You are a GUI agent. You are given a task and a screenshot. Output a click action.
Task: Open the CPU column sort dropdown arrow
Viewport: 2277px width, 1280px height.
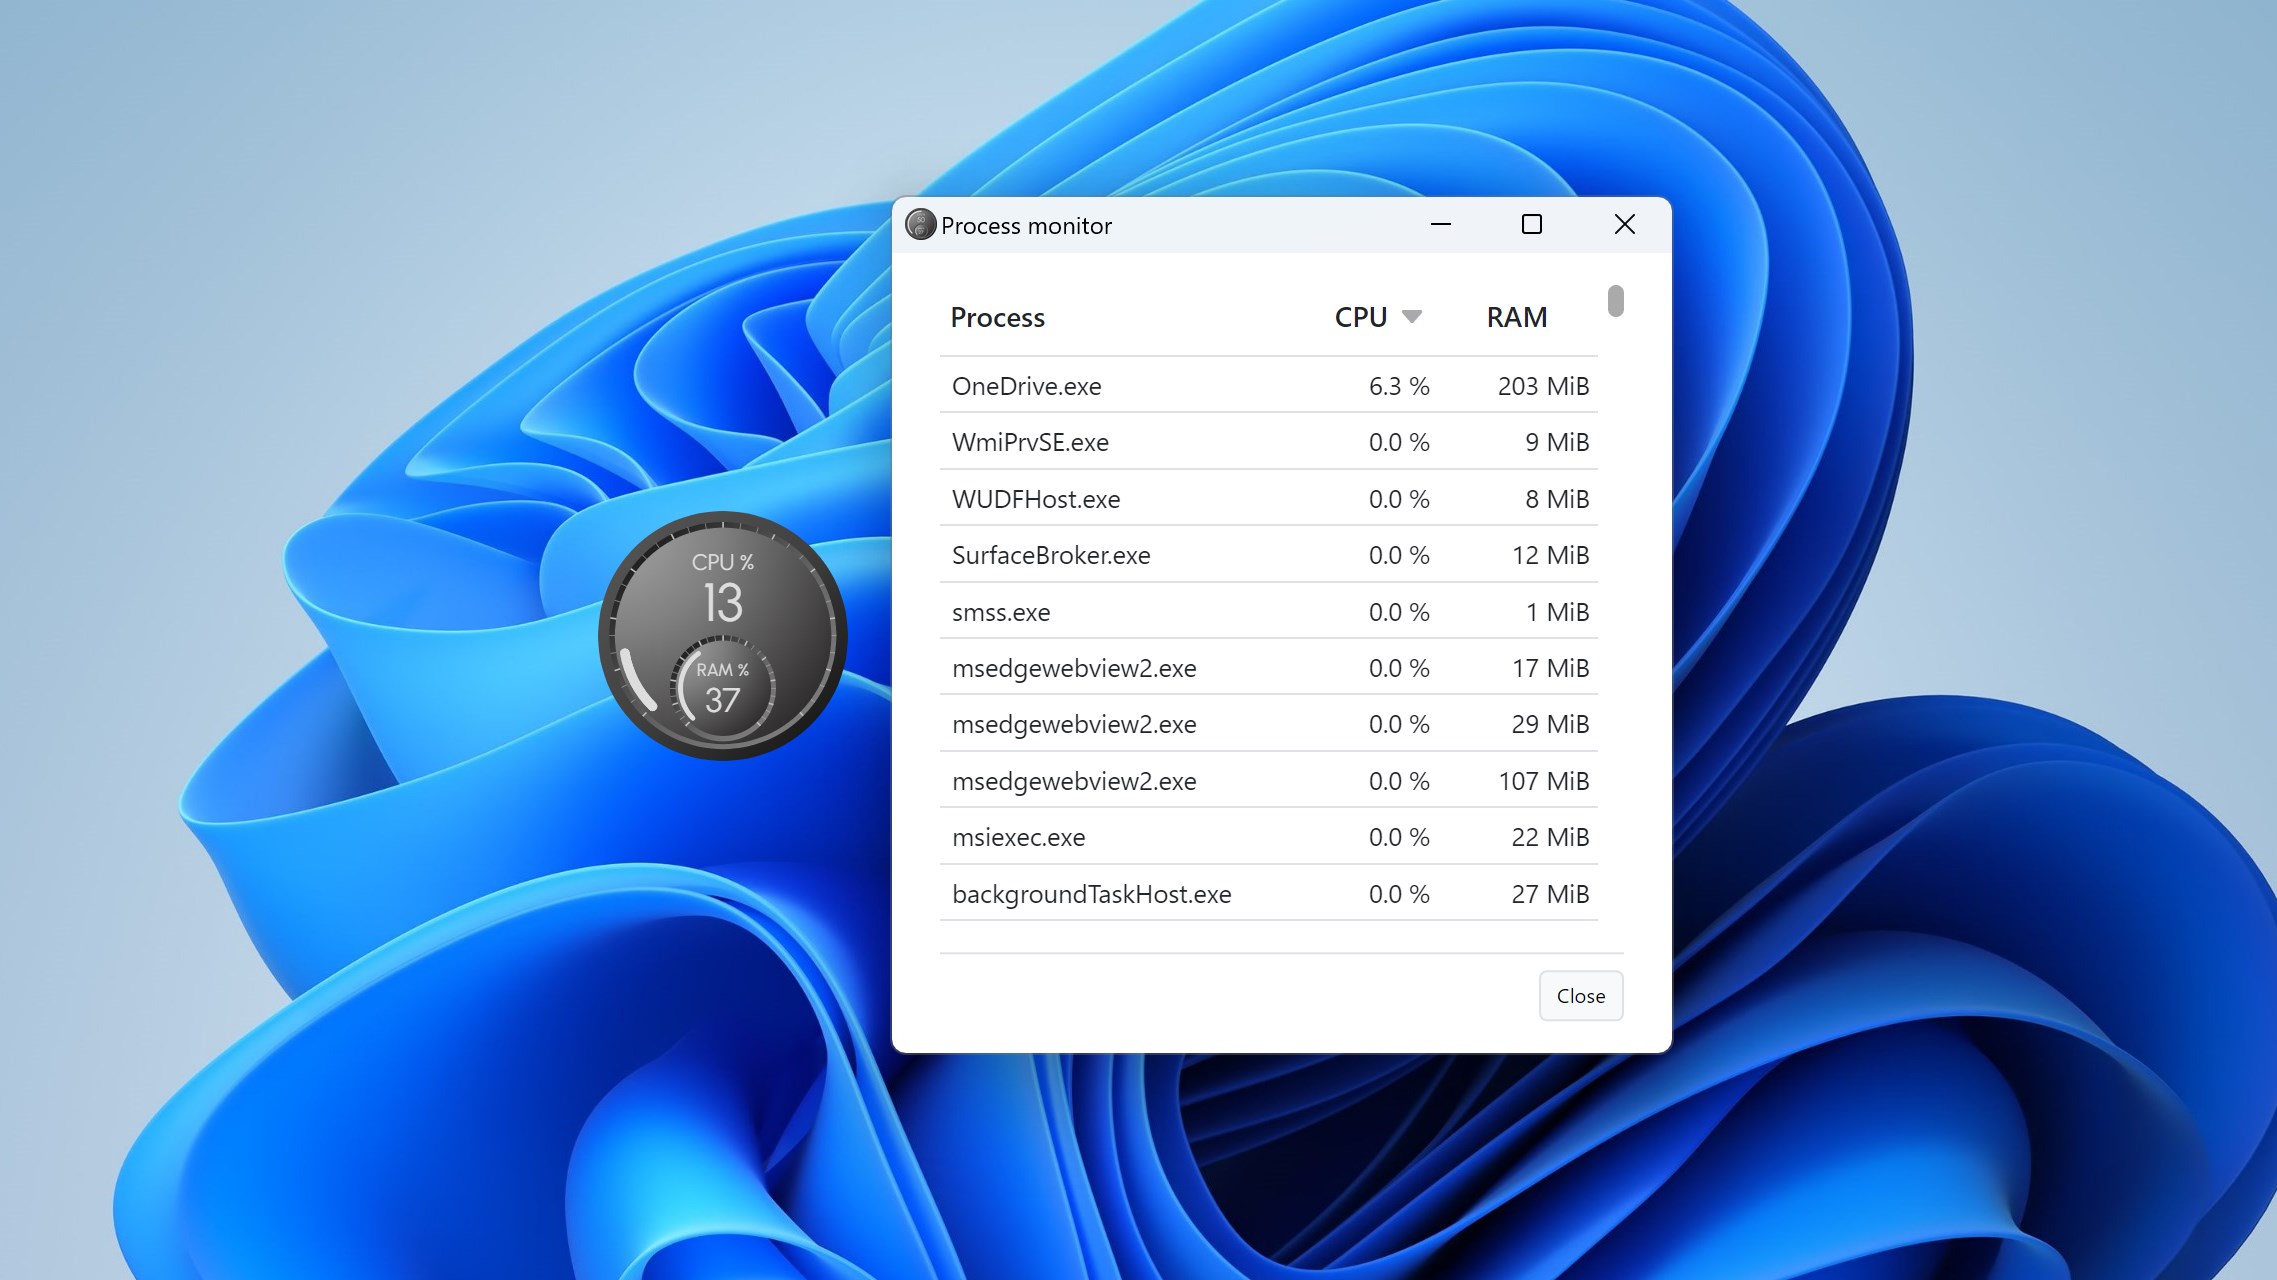(x=1413, y=316)
